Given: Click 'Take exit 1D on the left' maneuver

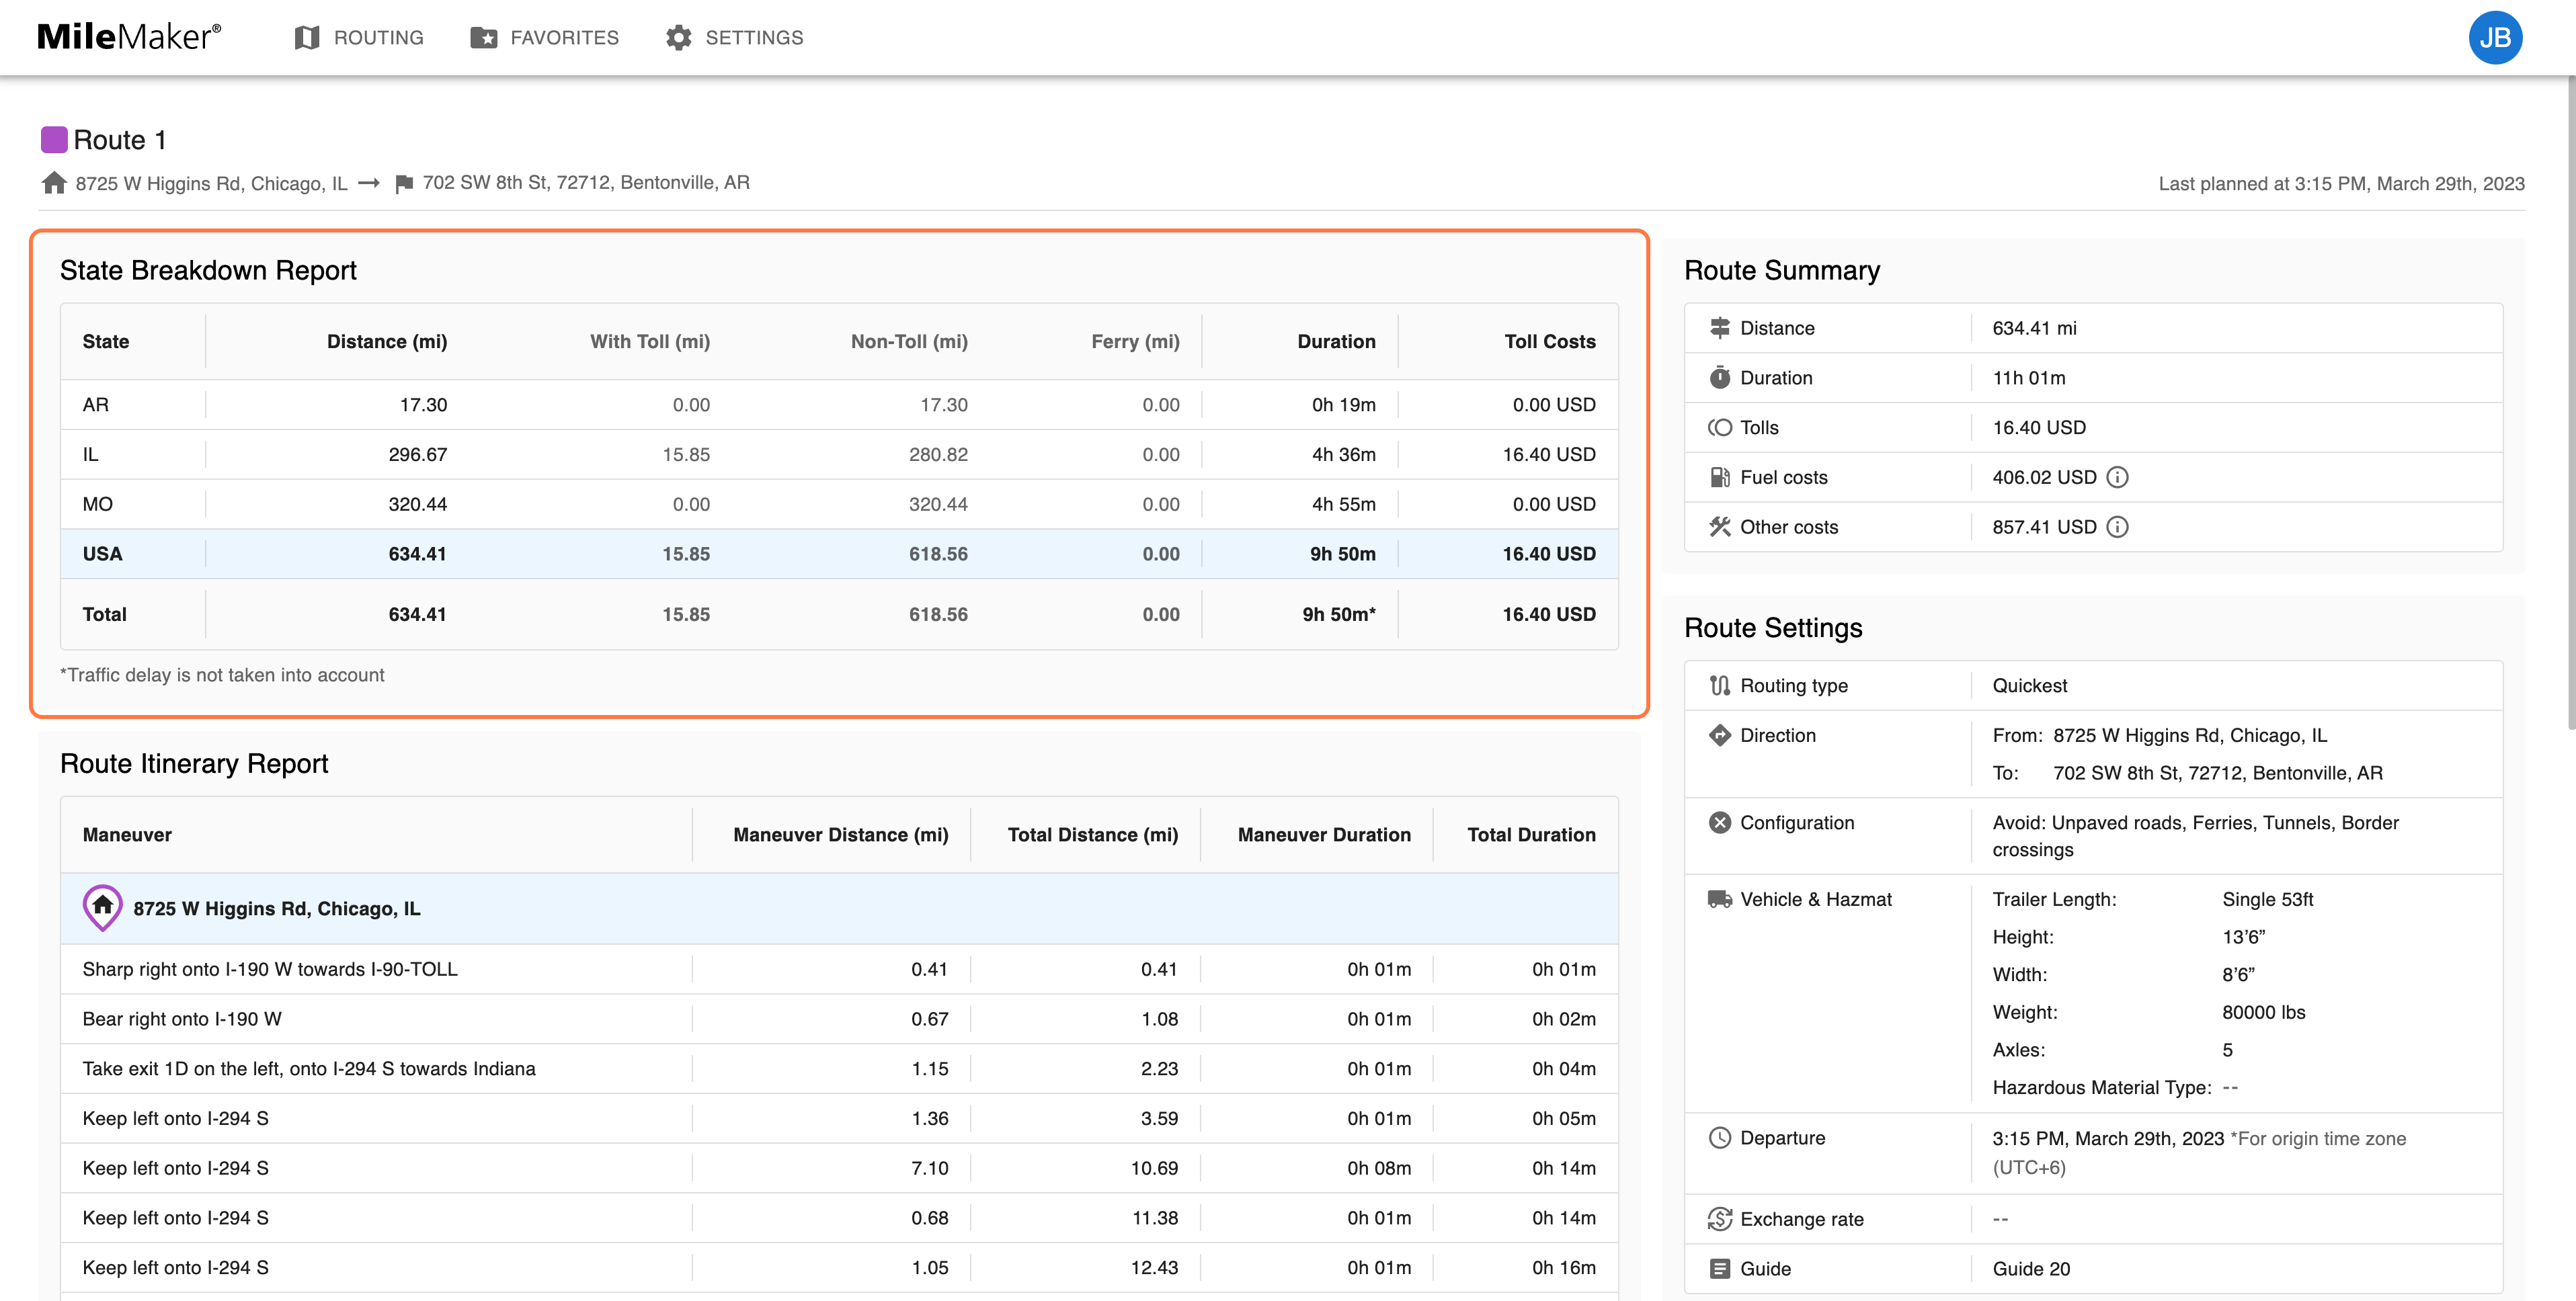Looking at the screenshot, I should [309, 1069].
